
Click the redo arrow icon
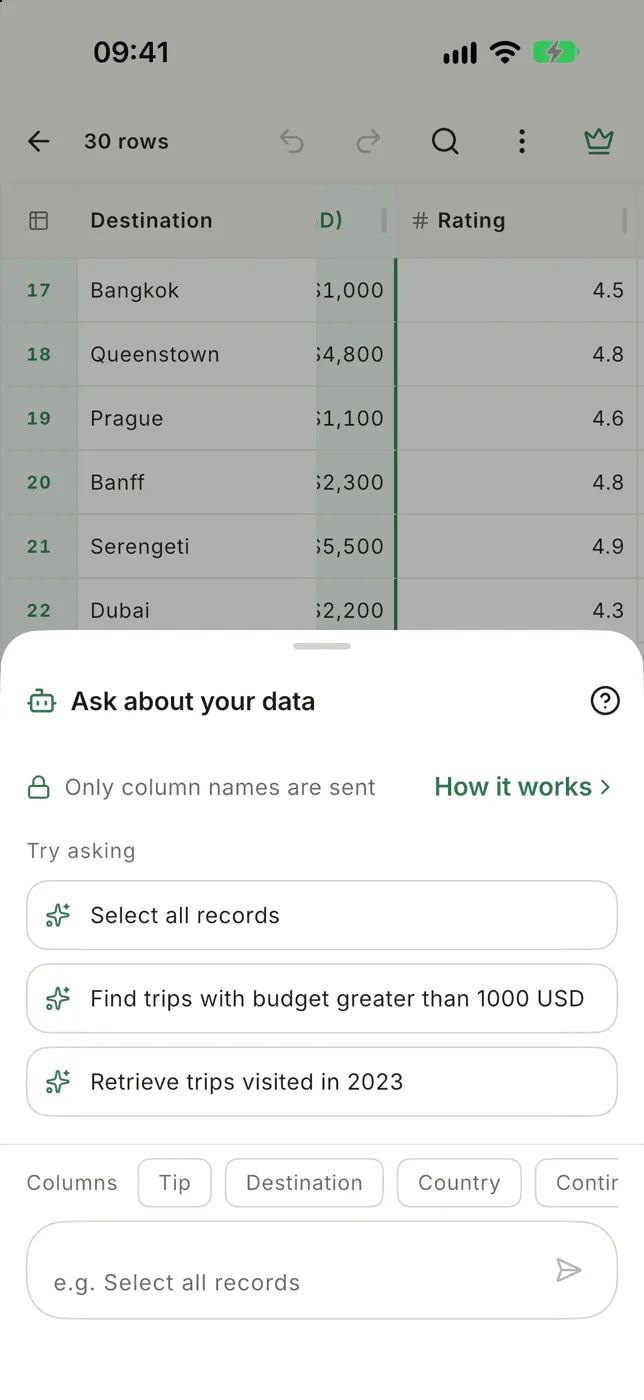click(368, 142)
